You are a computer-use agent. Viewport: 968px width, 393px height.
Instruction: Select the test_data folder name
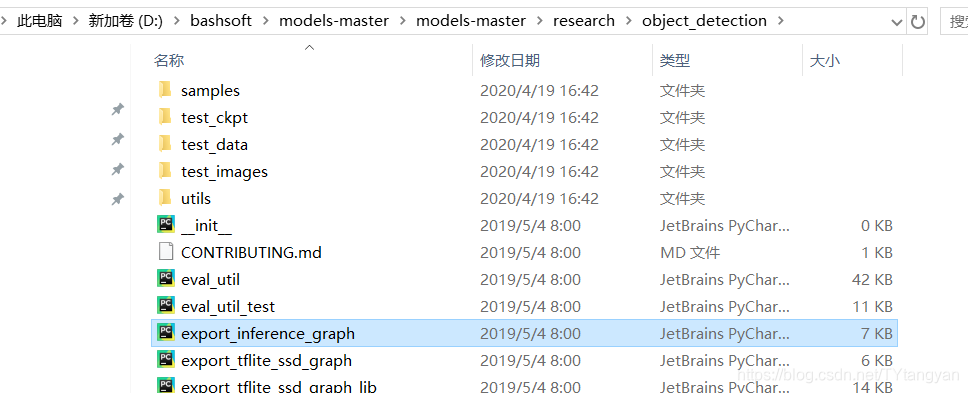[x=214, y=145]
